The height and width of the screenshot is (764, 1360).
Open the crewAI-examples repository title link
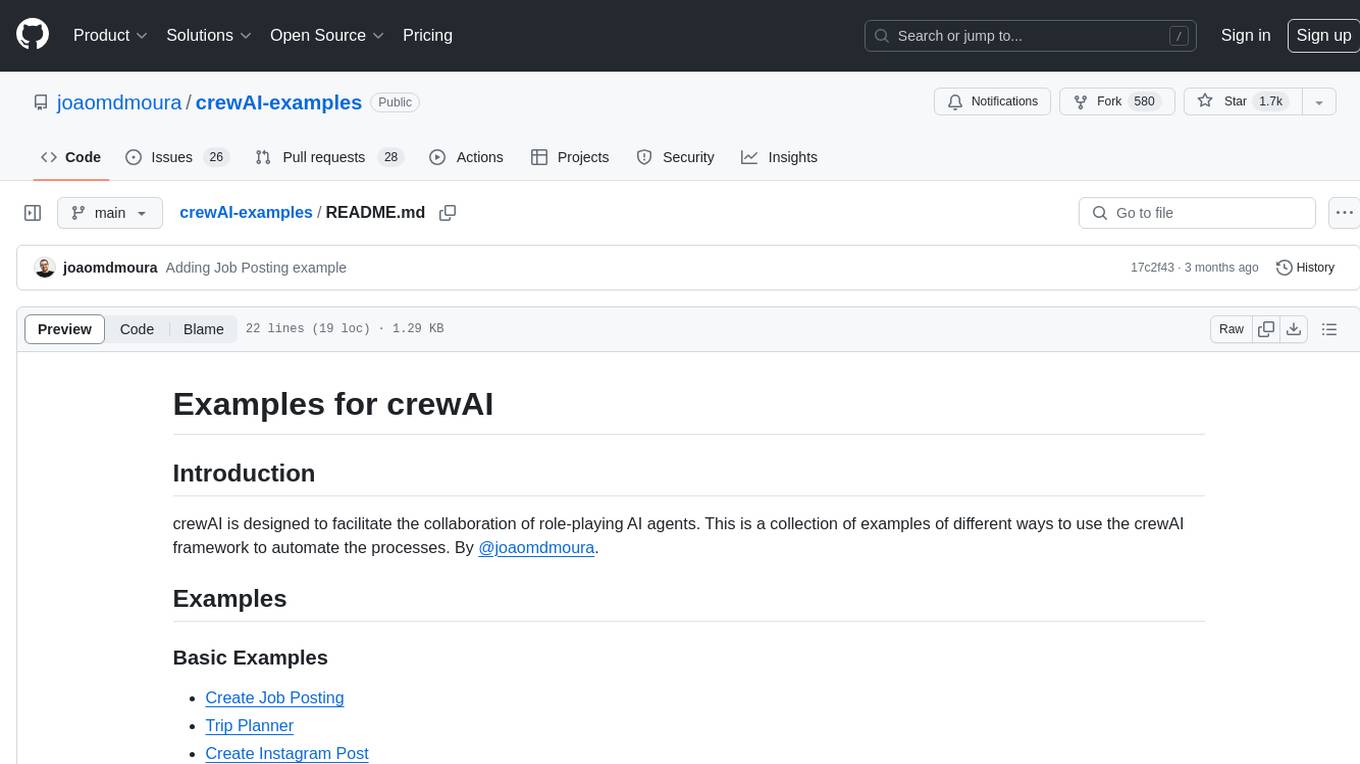[x=279, y=102]
